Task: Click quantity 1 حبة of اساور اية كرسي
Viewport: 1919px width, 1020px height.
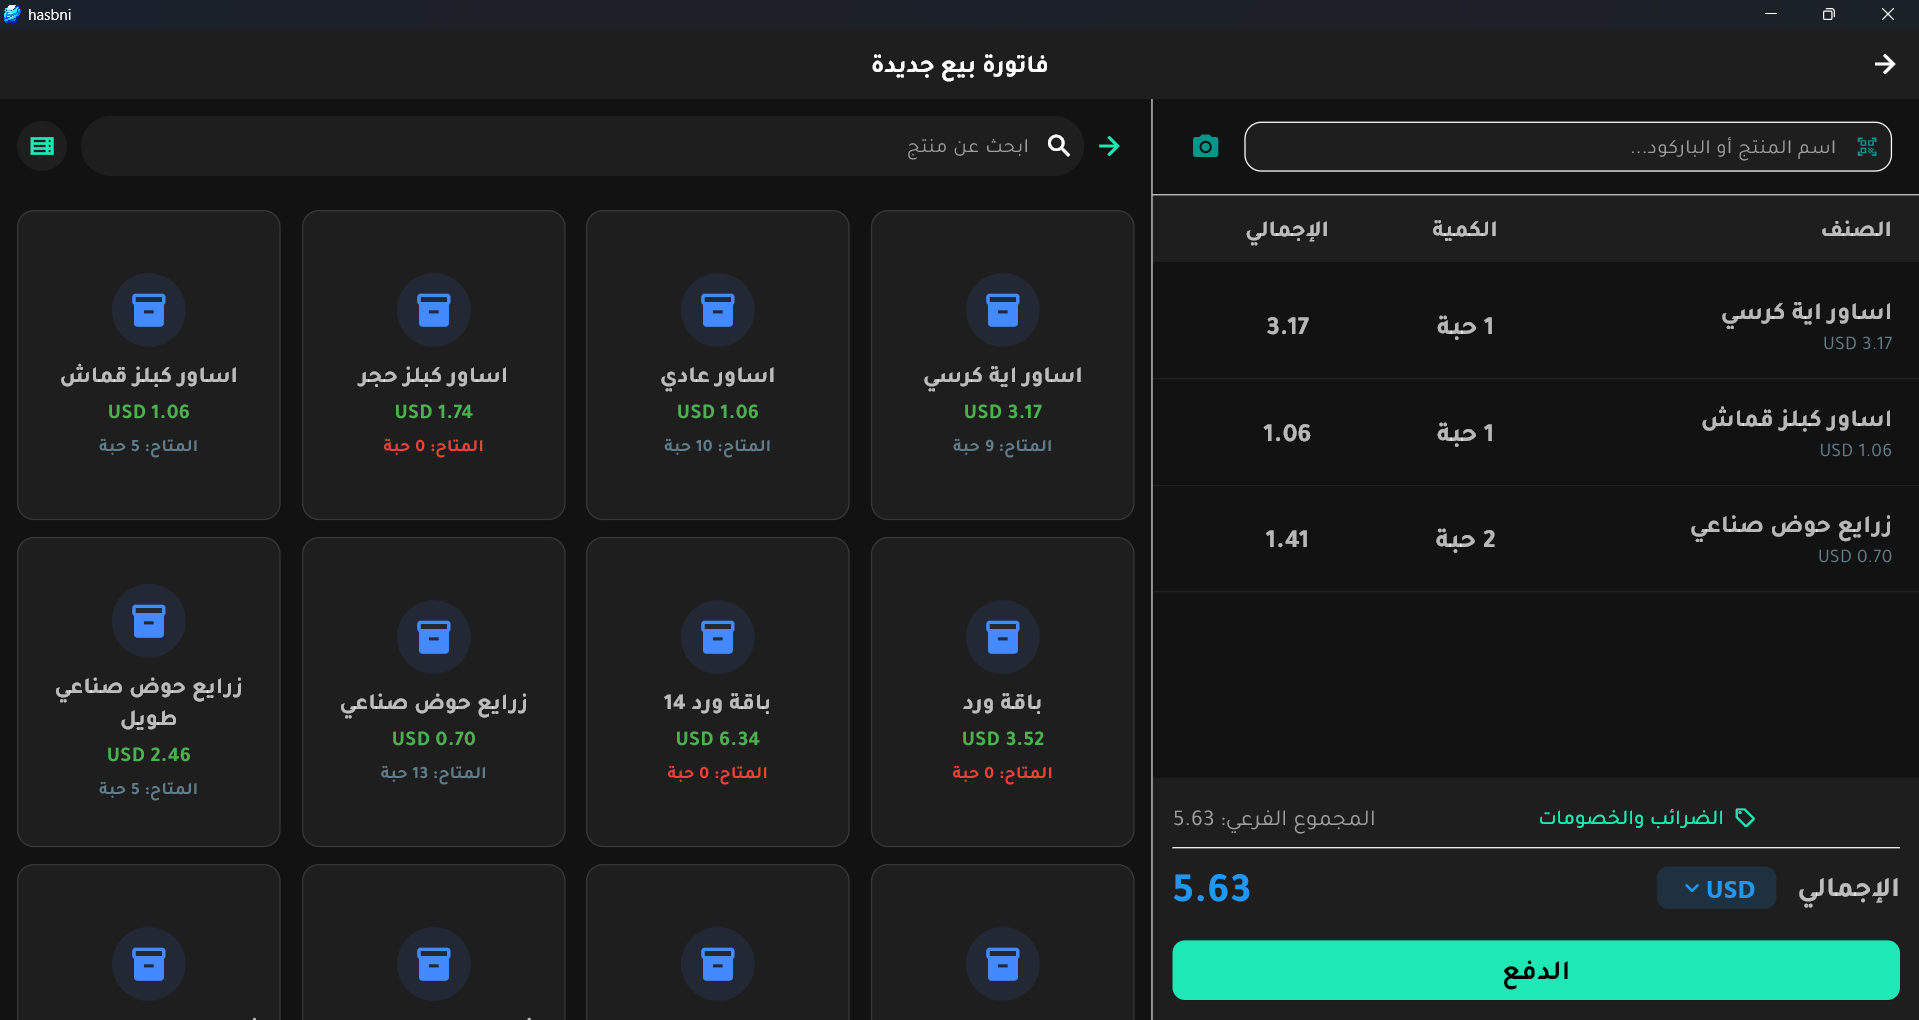Action: pos(1465,326)
